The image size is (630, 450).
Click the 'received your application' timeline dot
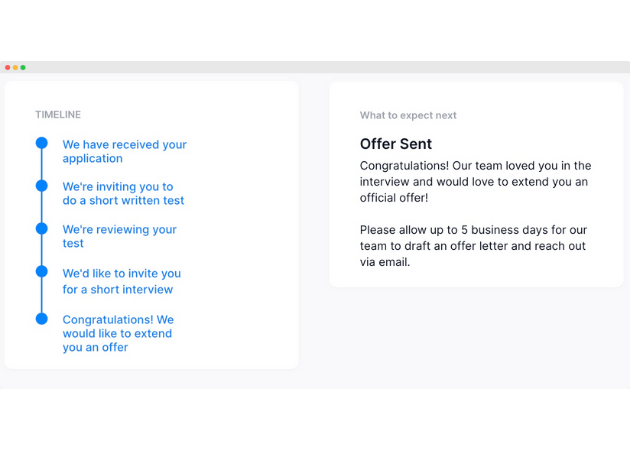coord(41,143)
